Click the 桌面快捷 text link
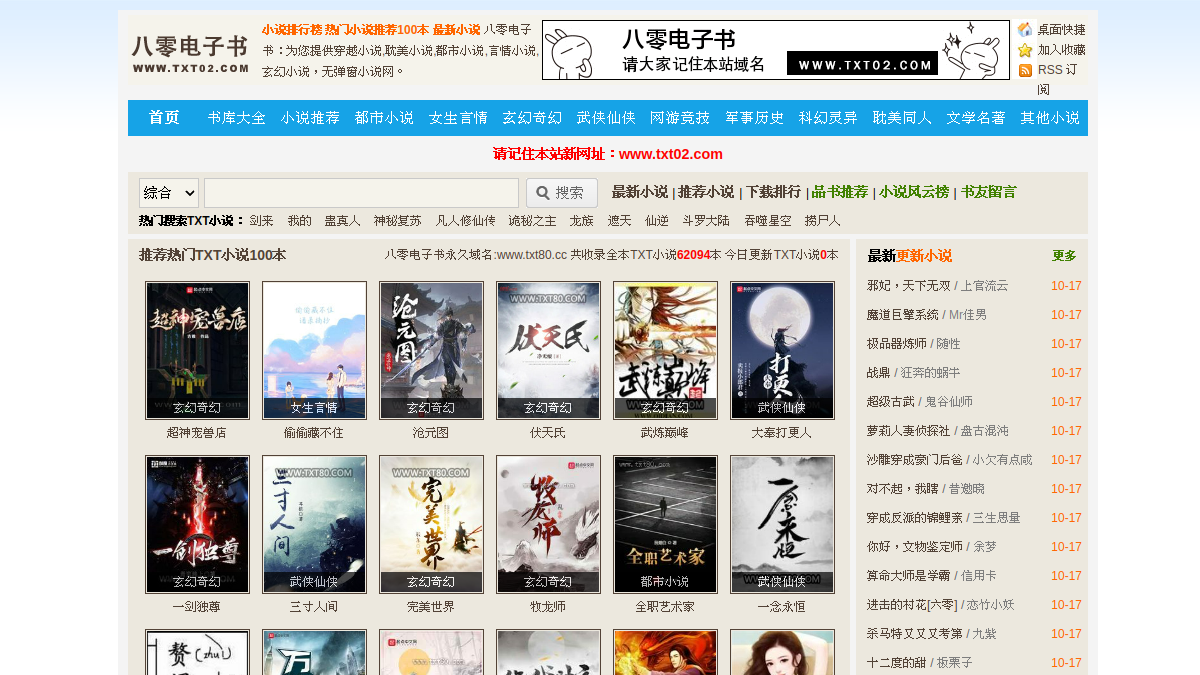The image size is (1200, 675). pos(1061,30)
